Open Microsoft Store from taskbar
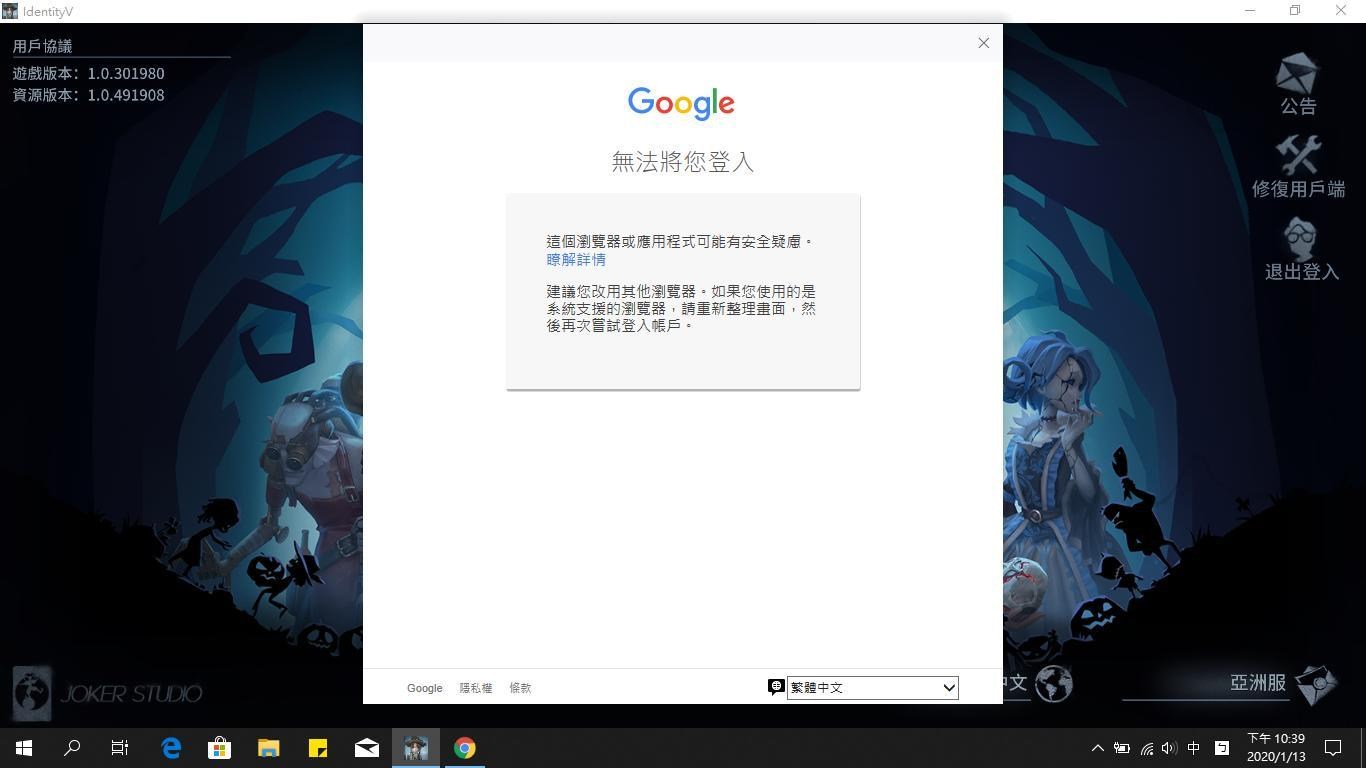 (220, 748)
